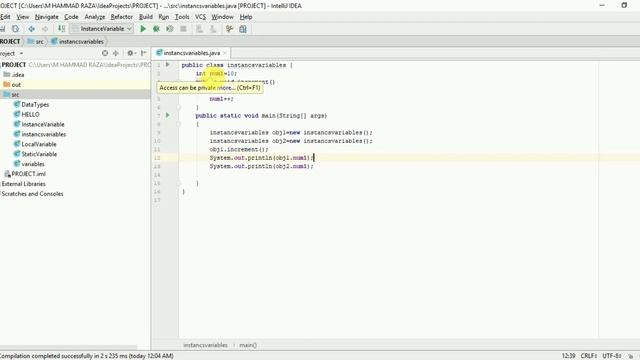The width and height of the screenshot is (640, 360).
Task: Select the instancsvariables.java editor tab
Action: click(x=191, y=53)
